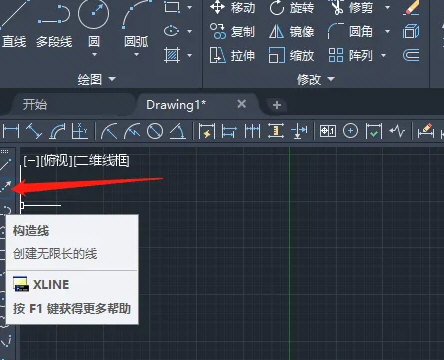Select the Angular dimension tool
The width and height of the screenshot is (444, 360).
coord(178,131)
